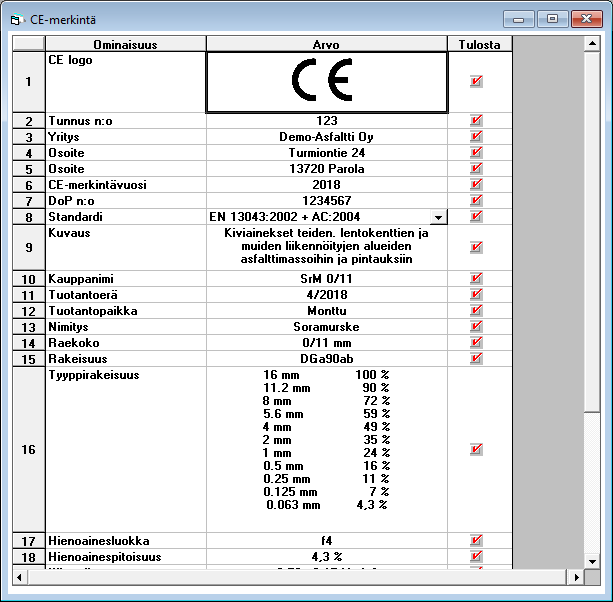Select row header number 9

pyautogui.click(x=29, y=247)
